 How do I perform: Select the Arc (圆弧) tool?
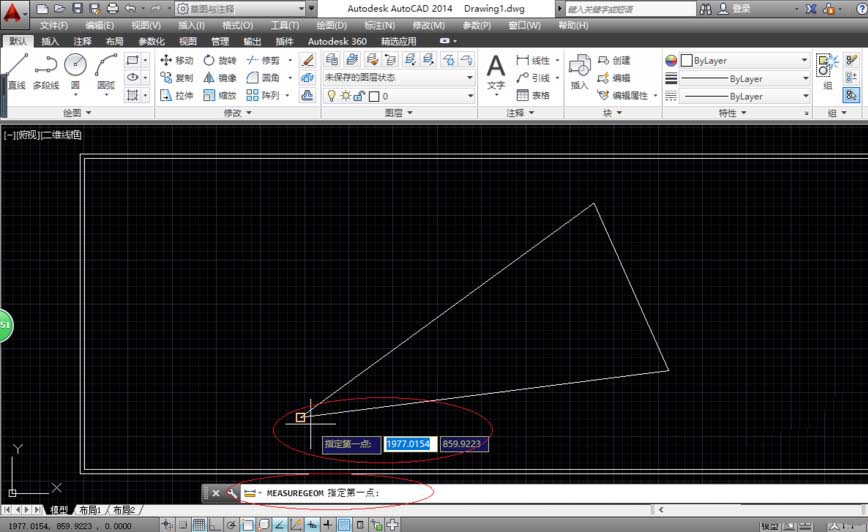106,71
